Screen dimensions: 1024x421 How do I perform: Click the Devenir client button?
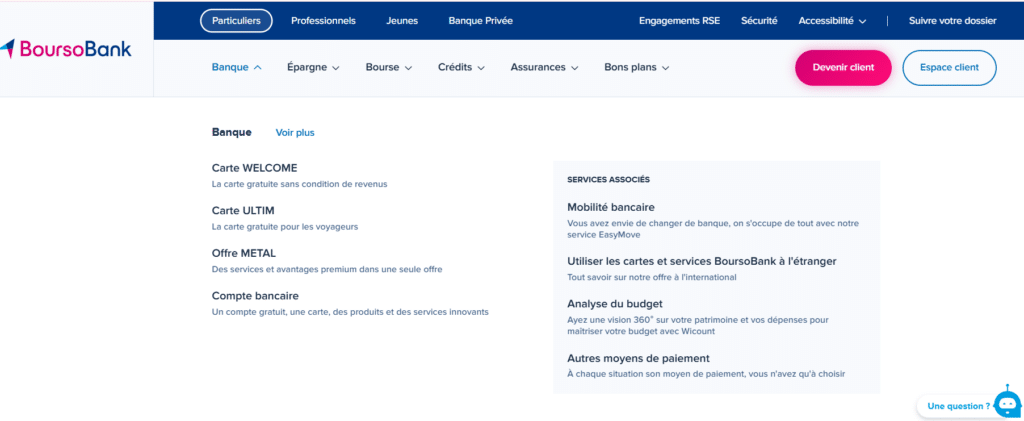(843, 68)
